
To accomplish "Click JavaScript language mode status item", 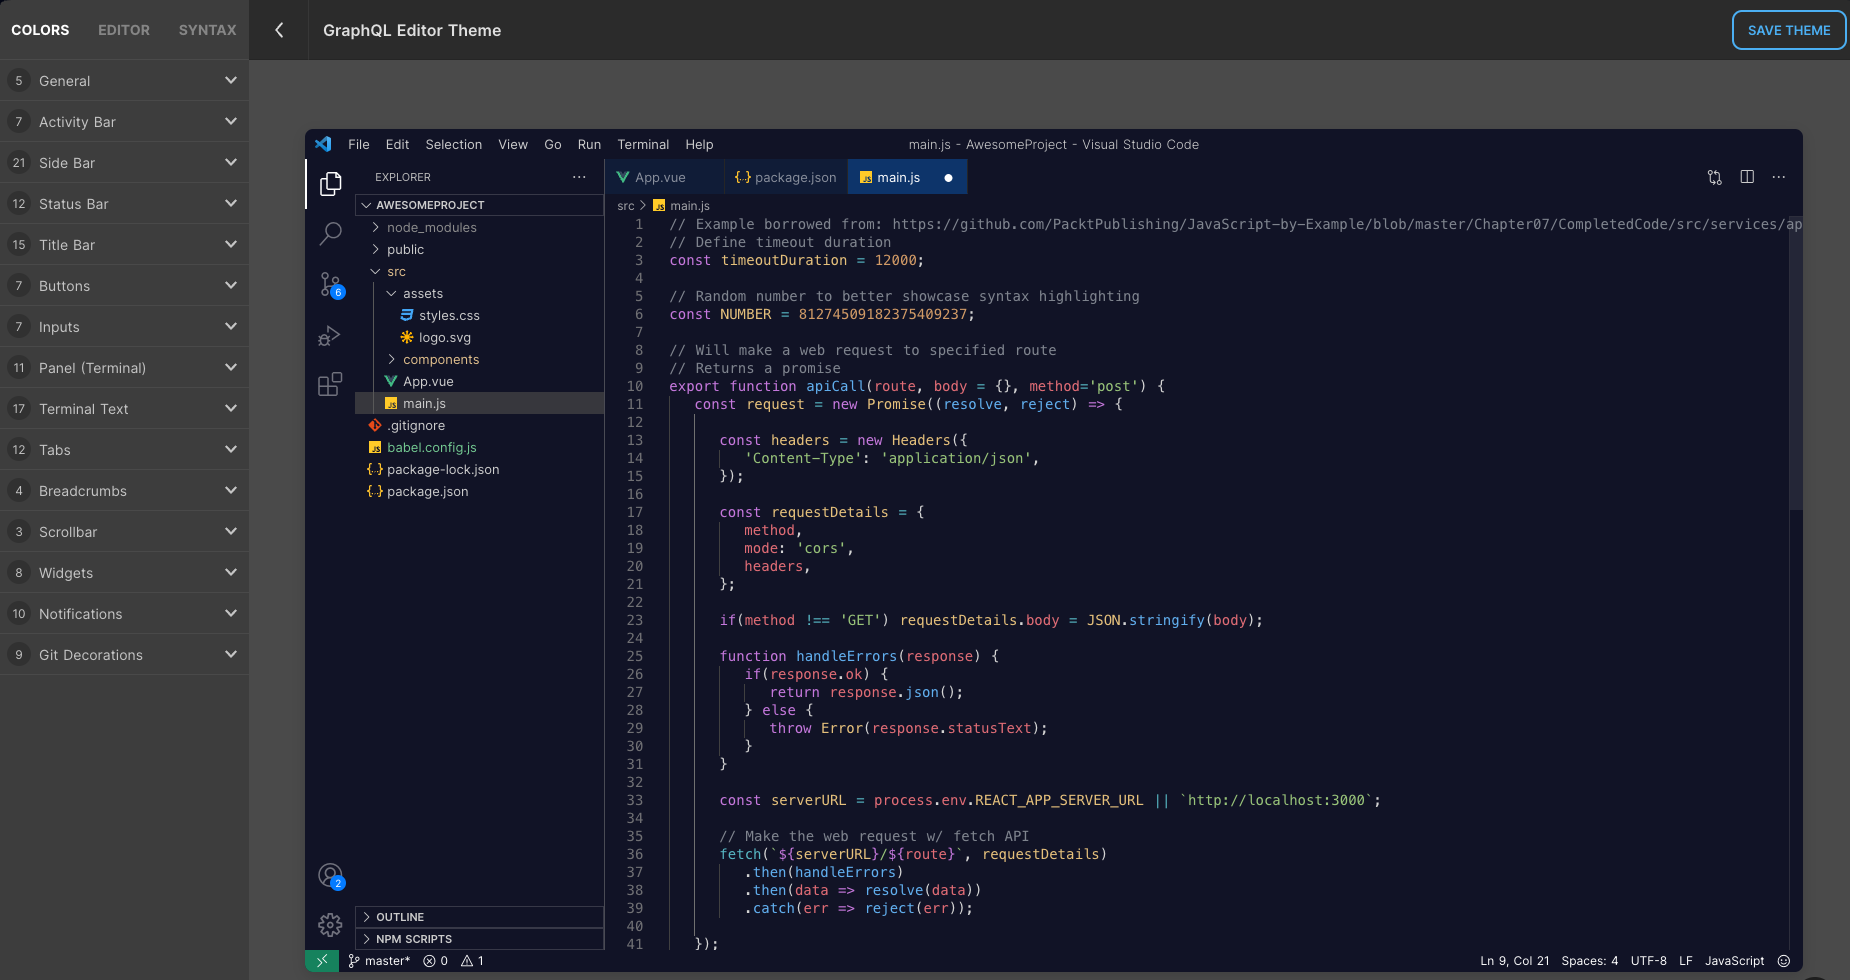I will click(1735, 961).
